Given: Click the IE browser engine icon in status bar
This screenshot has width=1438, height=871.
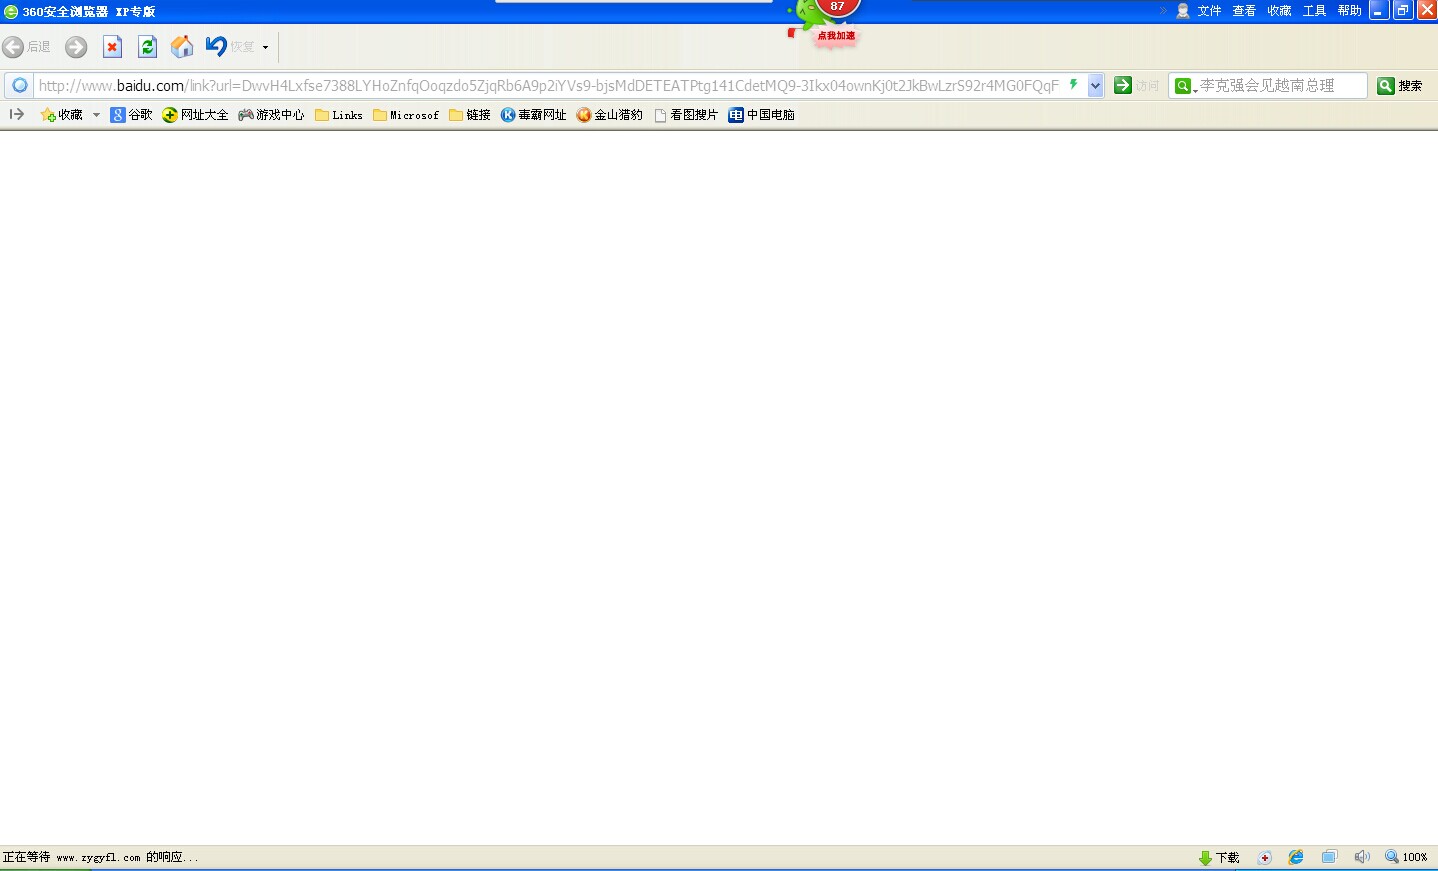Looking at the screenshot, I should pos(1296,857).
